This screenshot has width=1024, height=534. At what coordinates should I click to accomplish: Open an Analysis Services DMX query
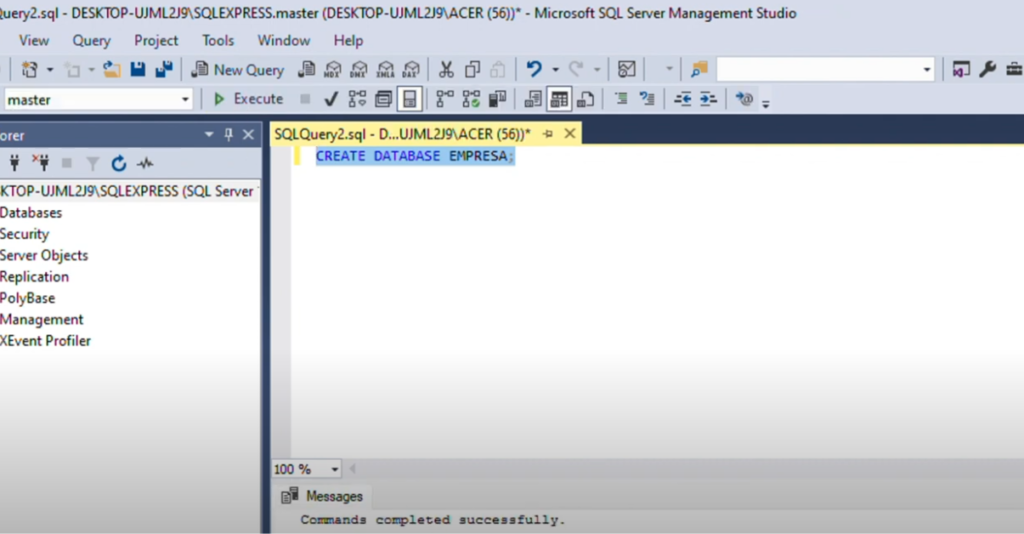[x=359, y=69]
